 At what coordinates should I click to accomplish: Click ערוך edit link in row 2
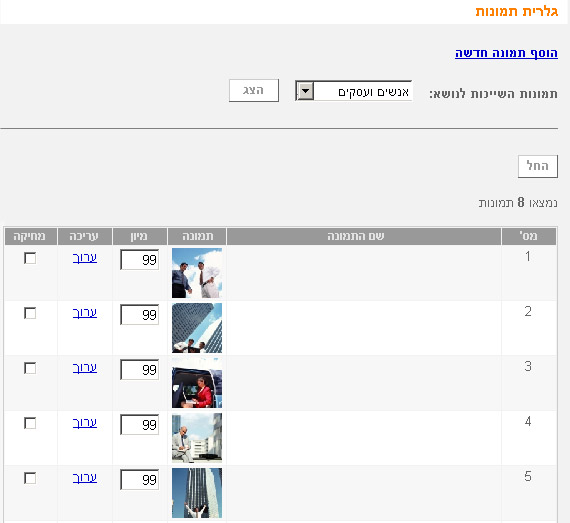click(x=85, y=313)
